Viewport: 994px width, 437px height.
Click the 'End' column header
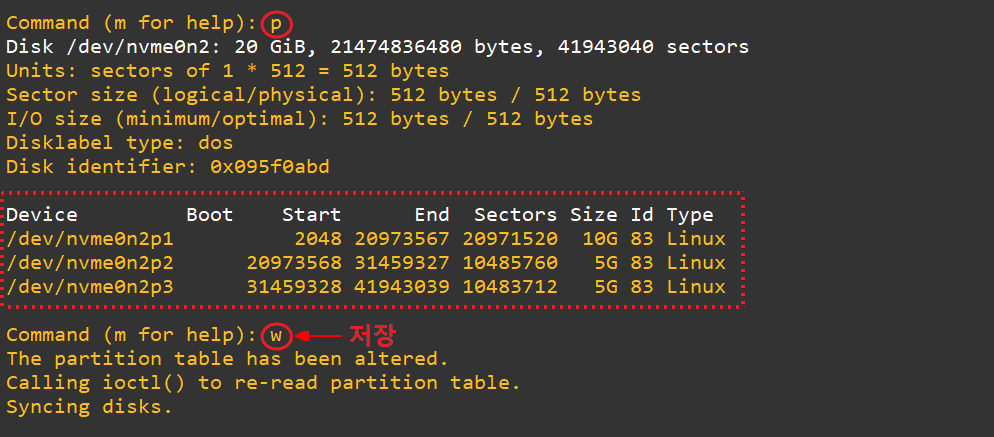click(432, 215)
